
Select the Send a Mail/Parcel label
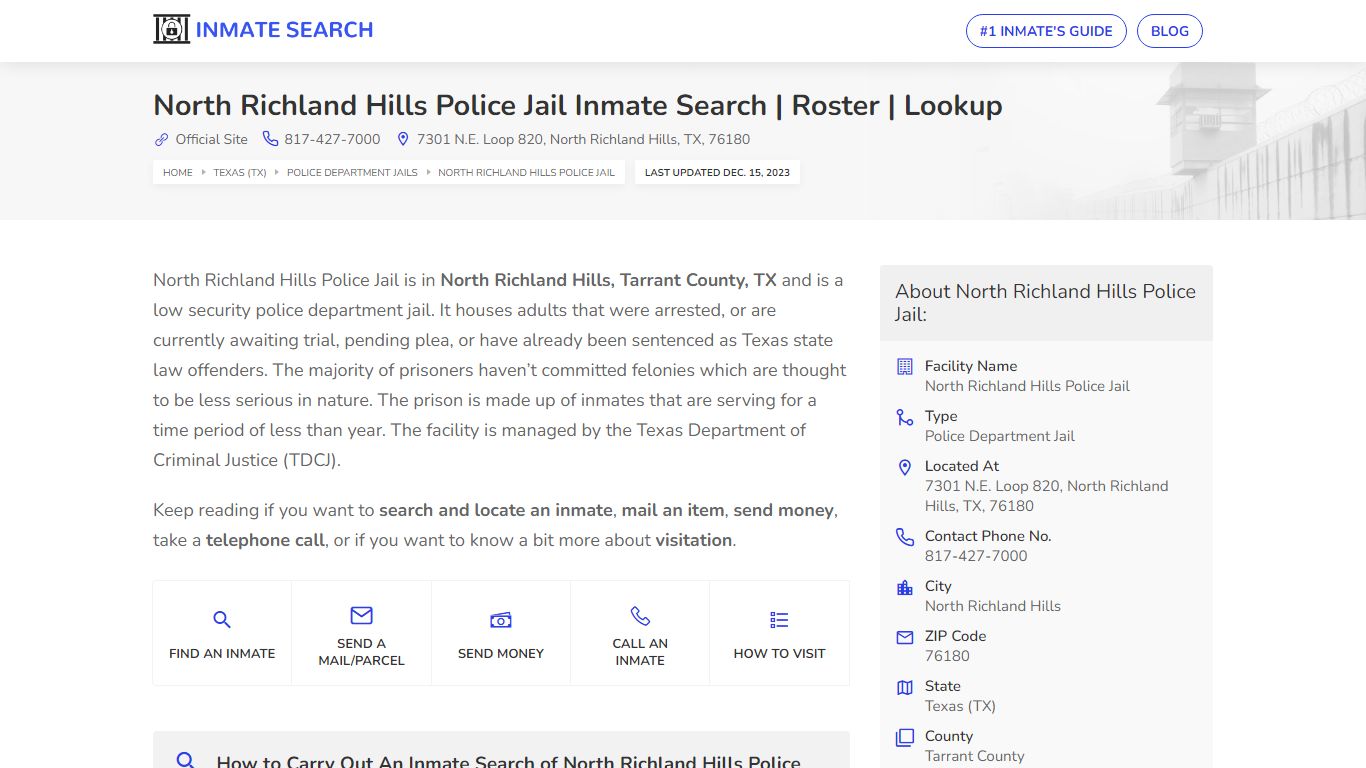tap(361, 652)
